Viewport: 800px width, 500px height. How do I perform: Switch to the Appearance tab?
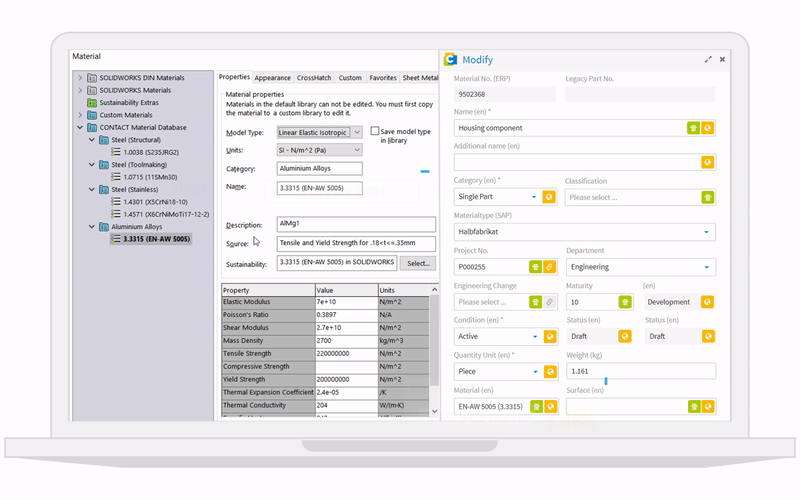pos(272,78)
